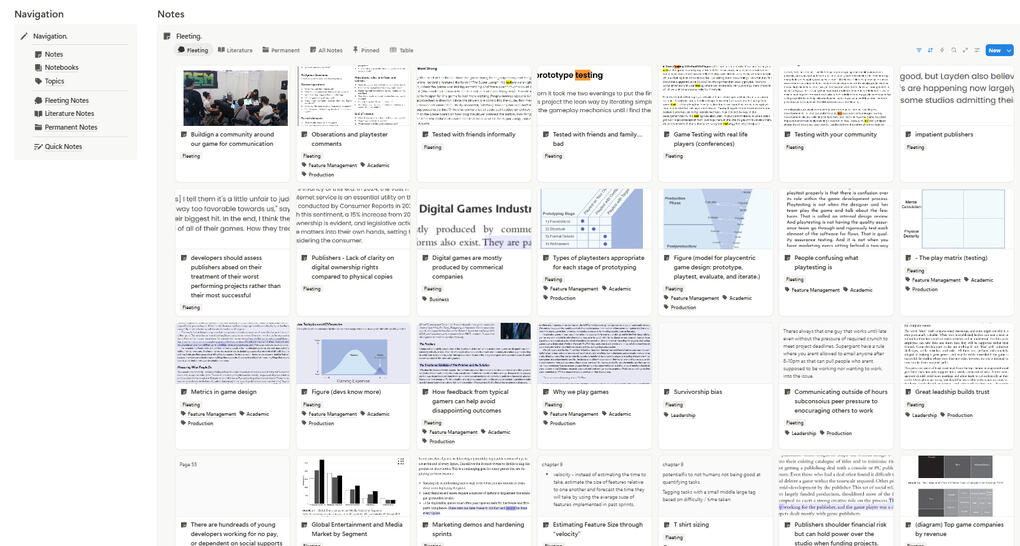The image size is (1020, 546).
Task: Click the page icon beside Fleeting title
Action: tap(167, 36)
